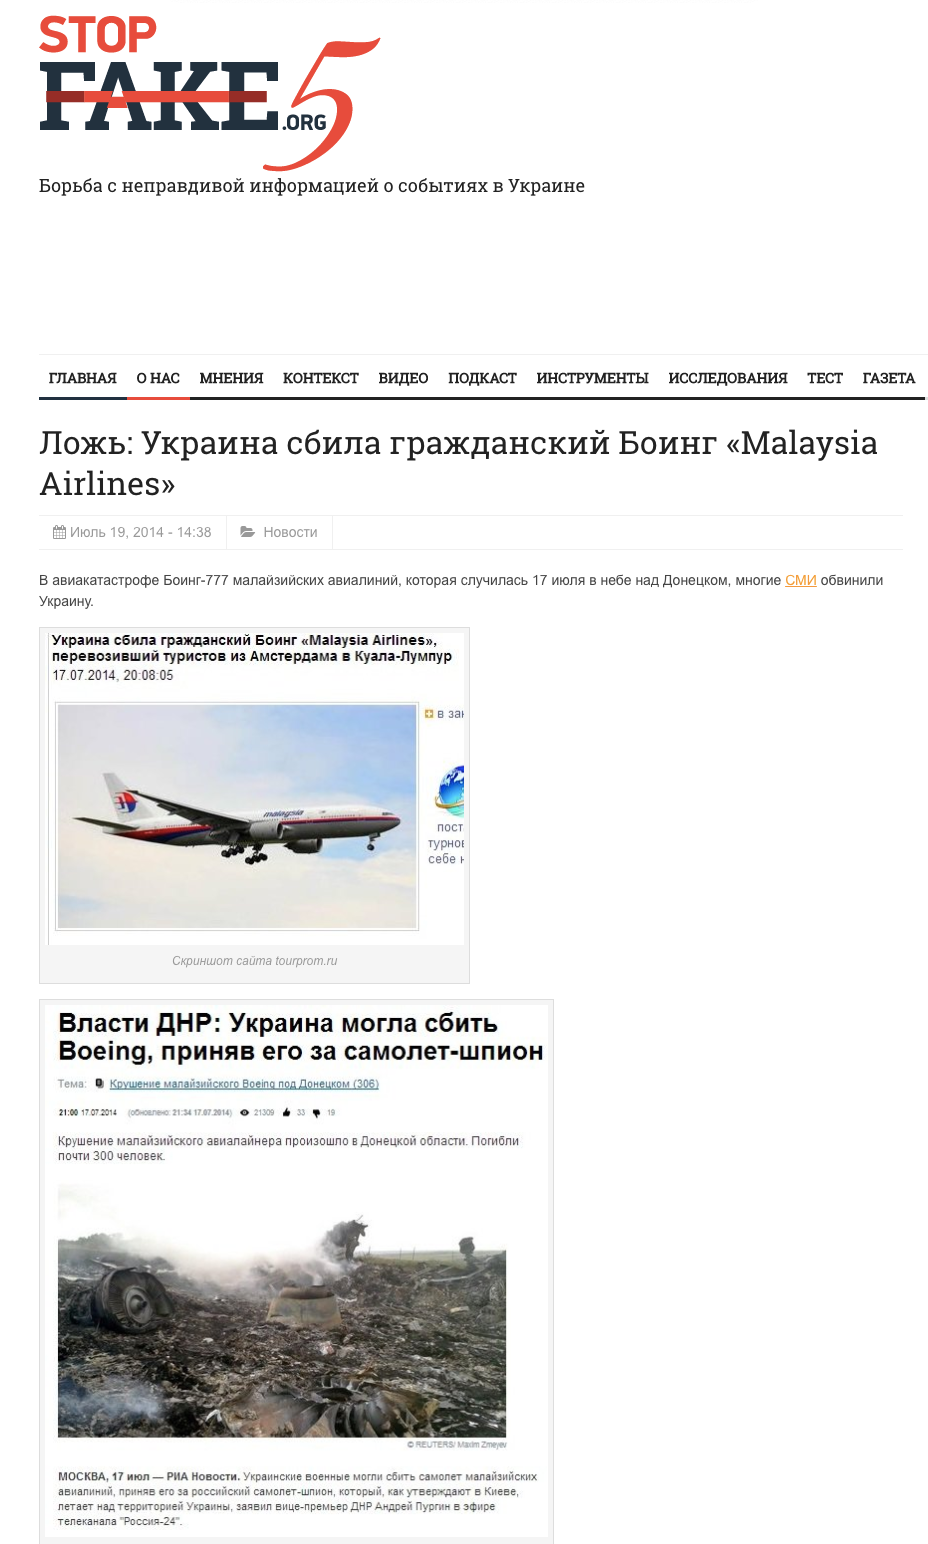Image resolution: width=928 pixels, height=1544 pixels.
Task: Navigate to the ПОДКАСТ page
Action: tap(482, 378)
